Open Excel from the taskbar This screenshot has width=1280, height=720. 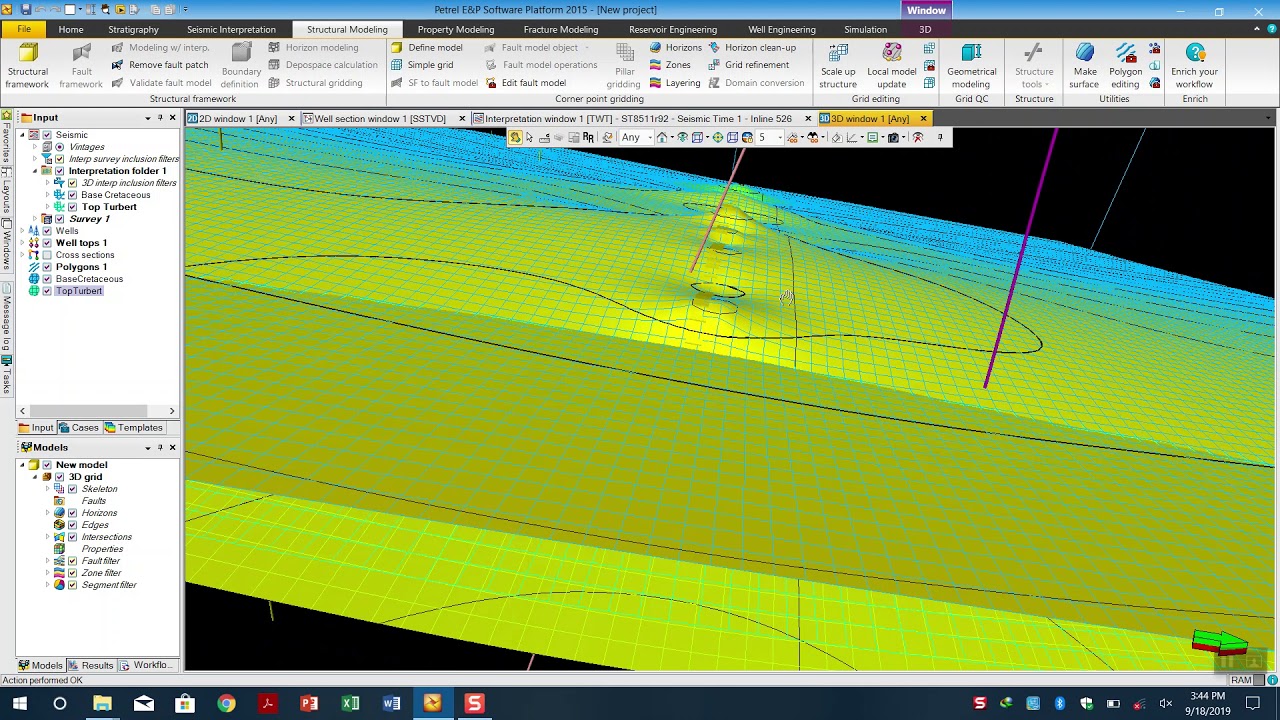point(350,703)
